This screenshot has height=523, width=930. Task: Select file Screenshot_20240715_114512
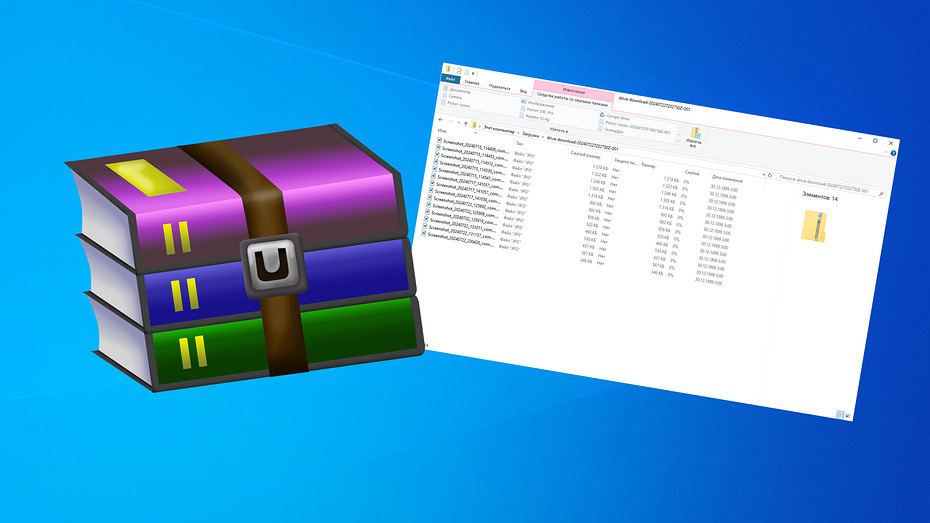click(473, 161)
